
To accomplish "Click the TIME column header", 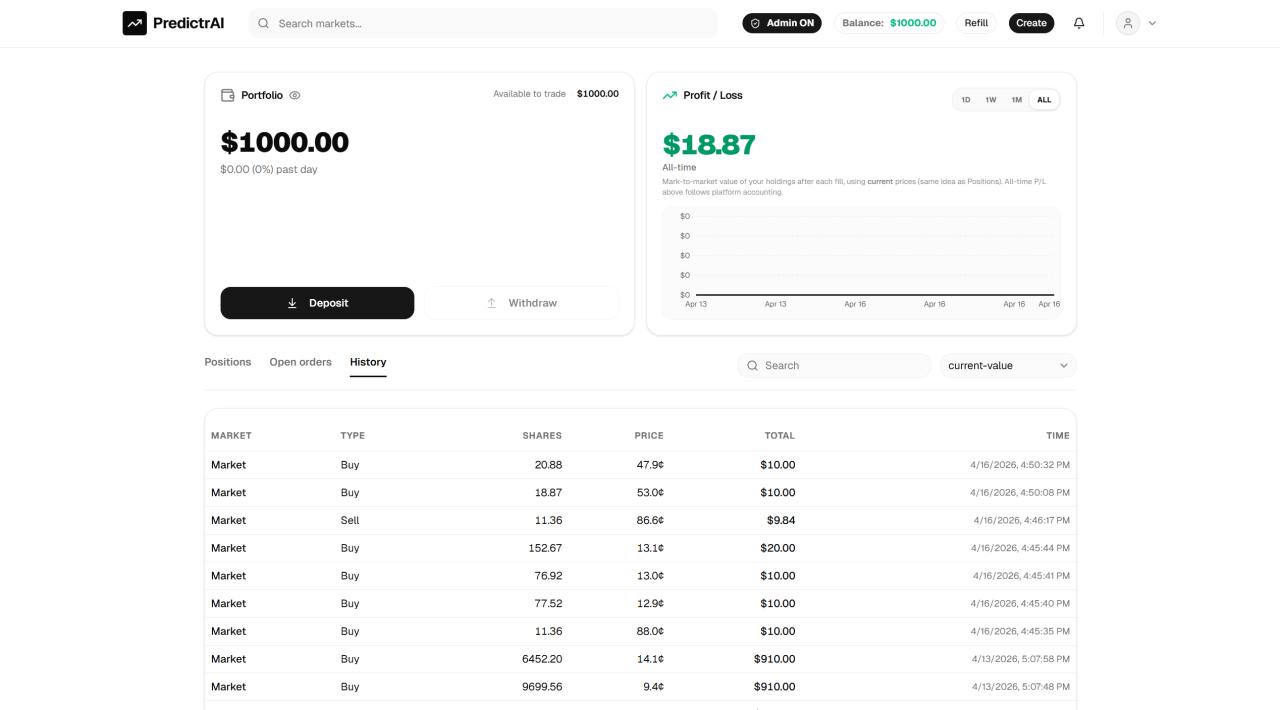I will pyautogui.click(x=1058, y=436).
